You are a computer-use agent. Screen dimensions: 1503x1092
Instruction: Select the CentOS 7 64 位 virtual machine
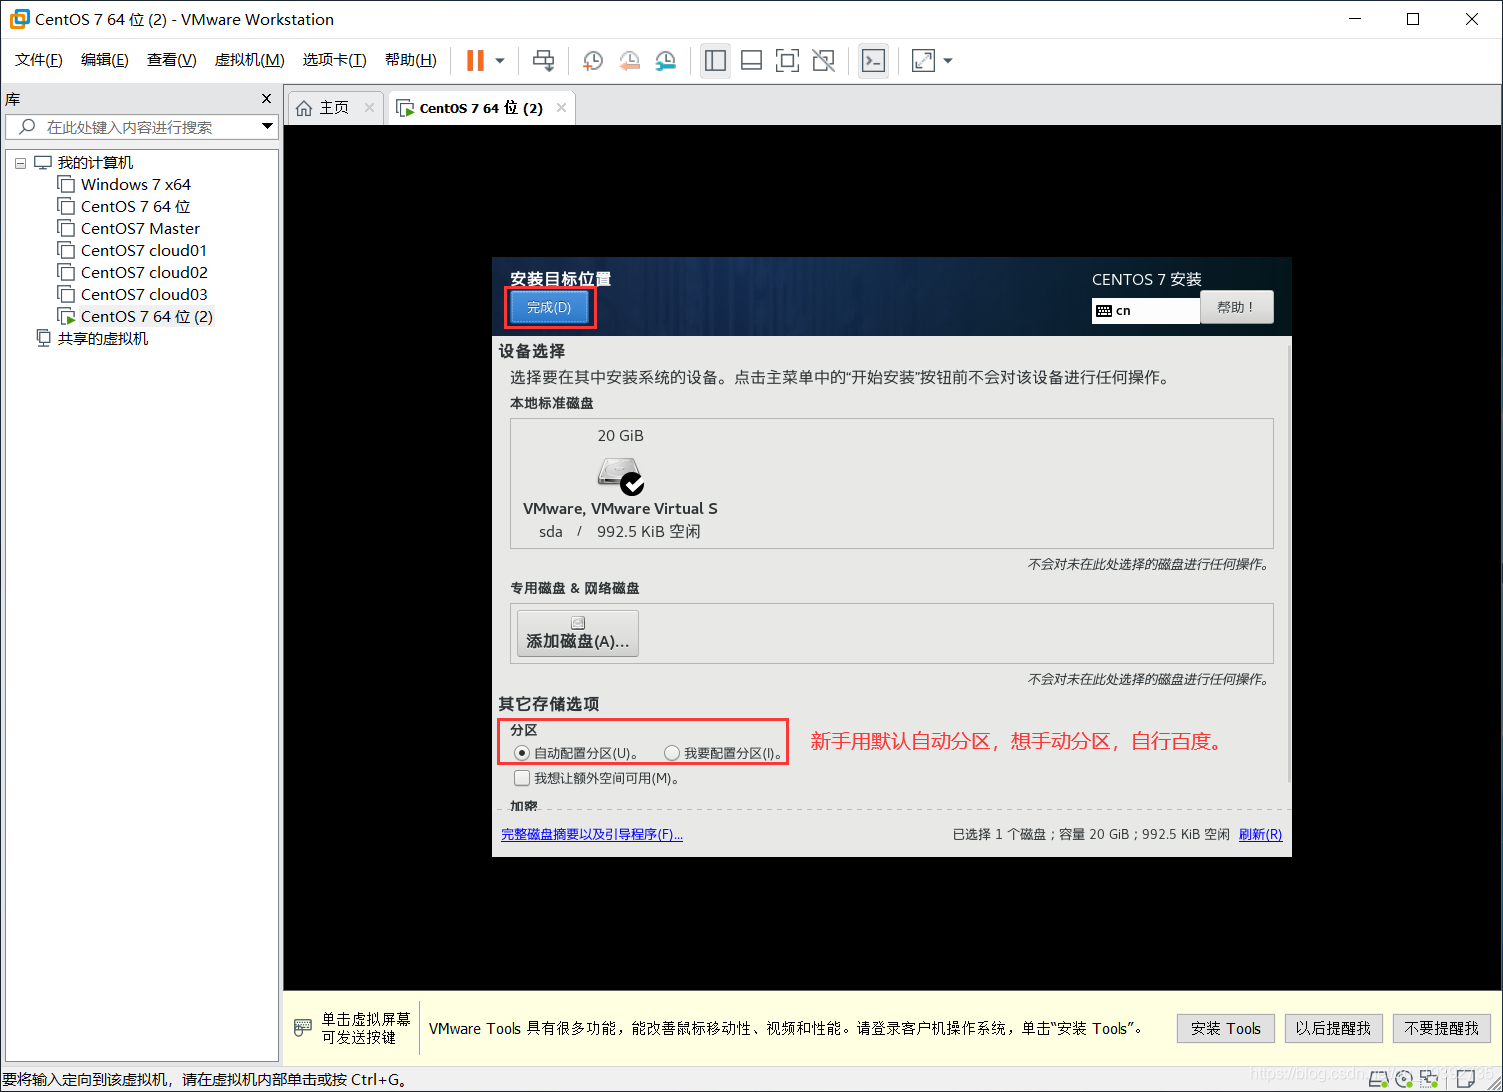click(136, 206)
